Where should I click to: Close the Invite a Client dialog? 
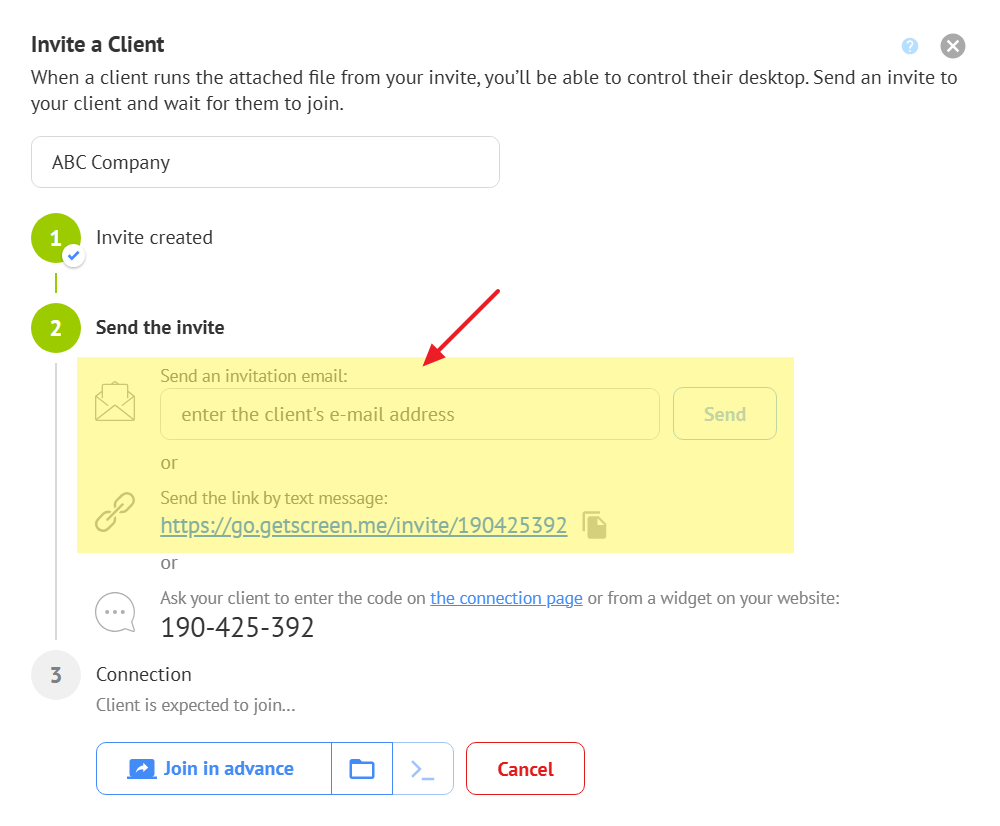pyautogui.click(x=952, y=46)
